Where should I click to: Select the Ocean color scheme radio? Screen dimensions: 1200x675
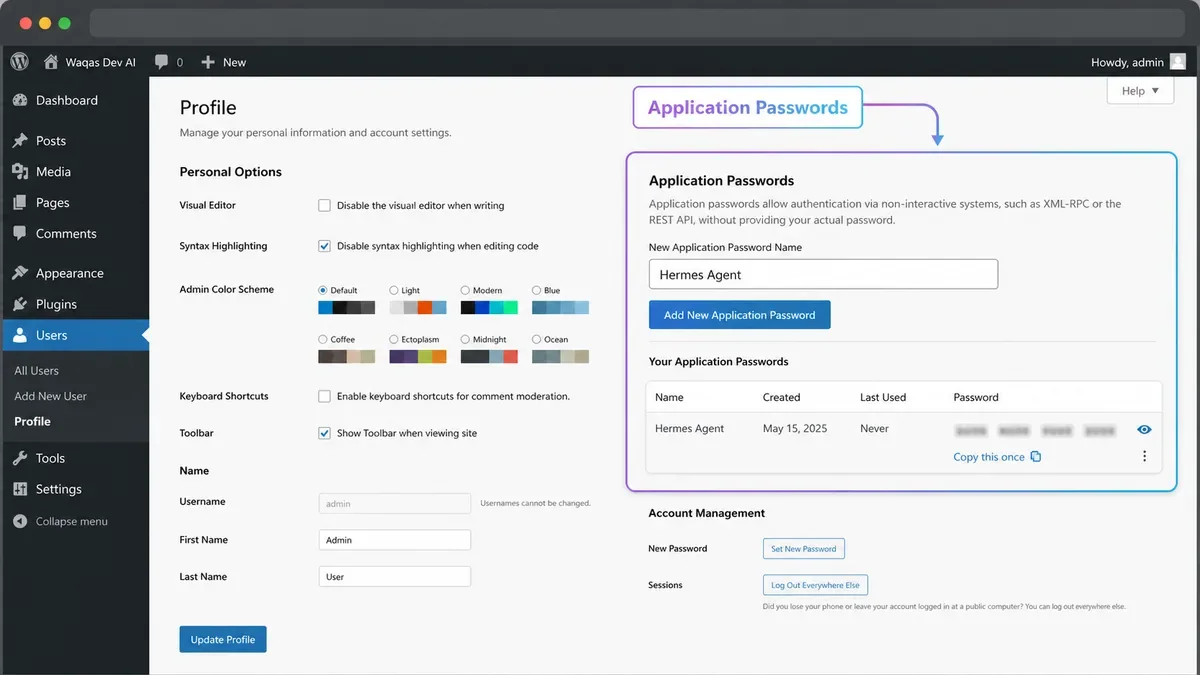click(x=537, y=339)
